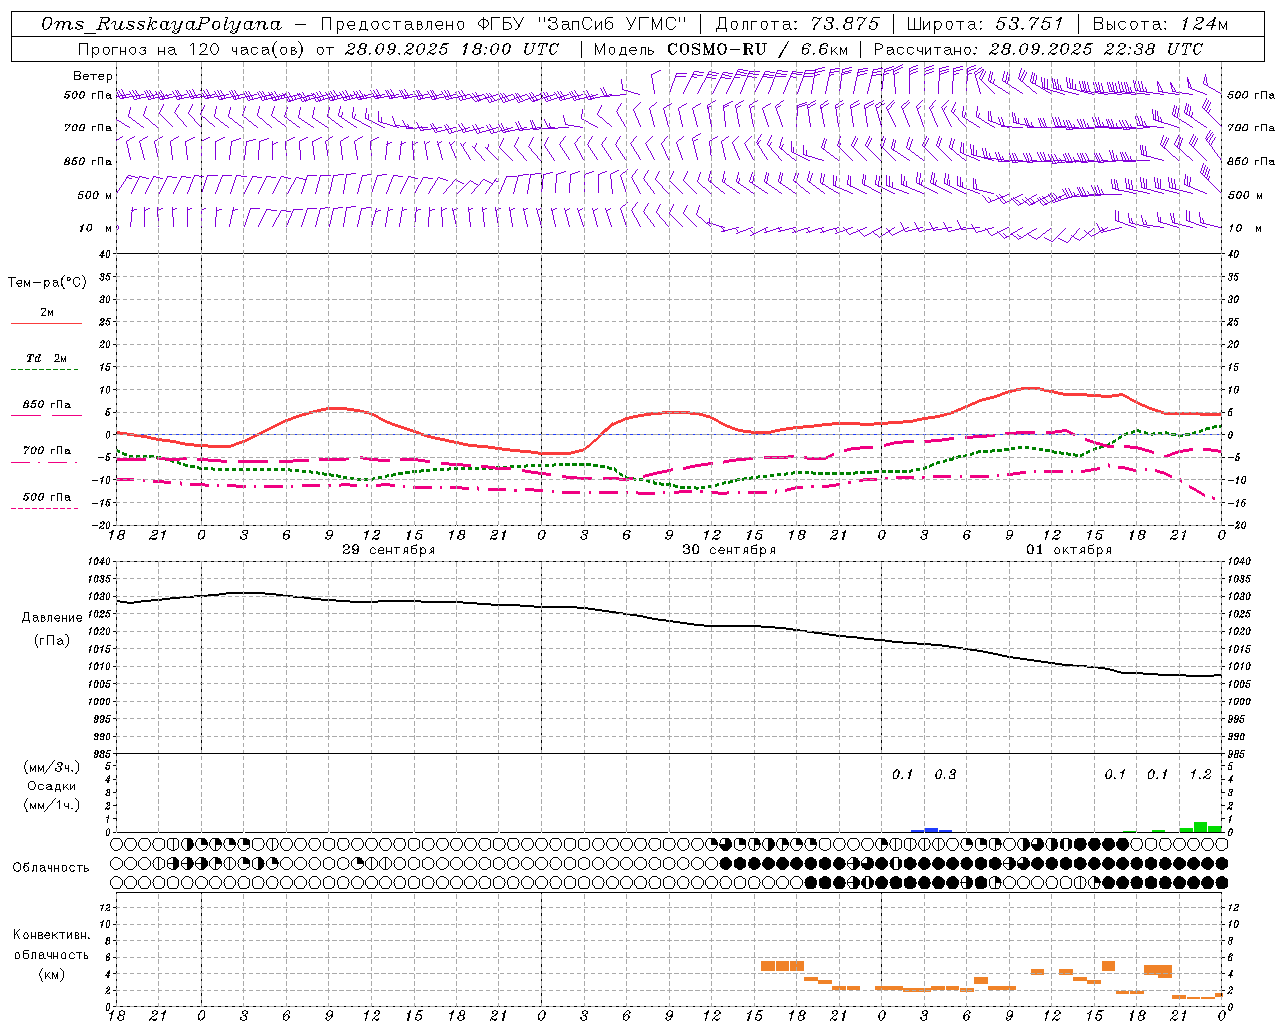Click the Давление pressure panel label
Viewport: 1280px width, 1024px height.
[52, 618]
